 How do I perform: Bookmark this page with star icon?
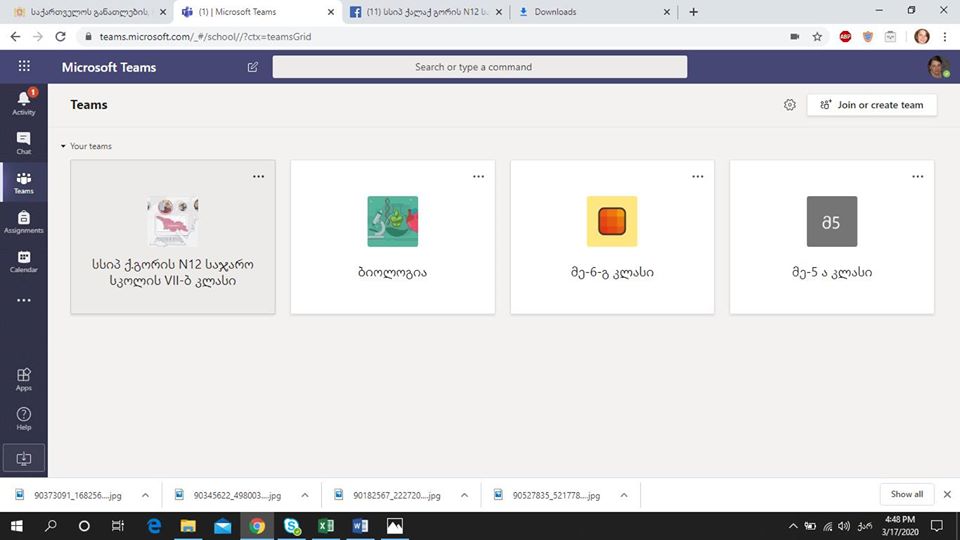(817, 37)
